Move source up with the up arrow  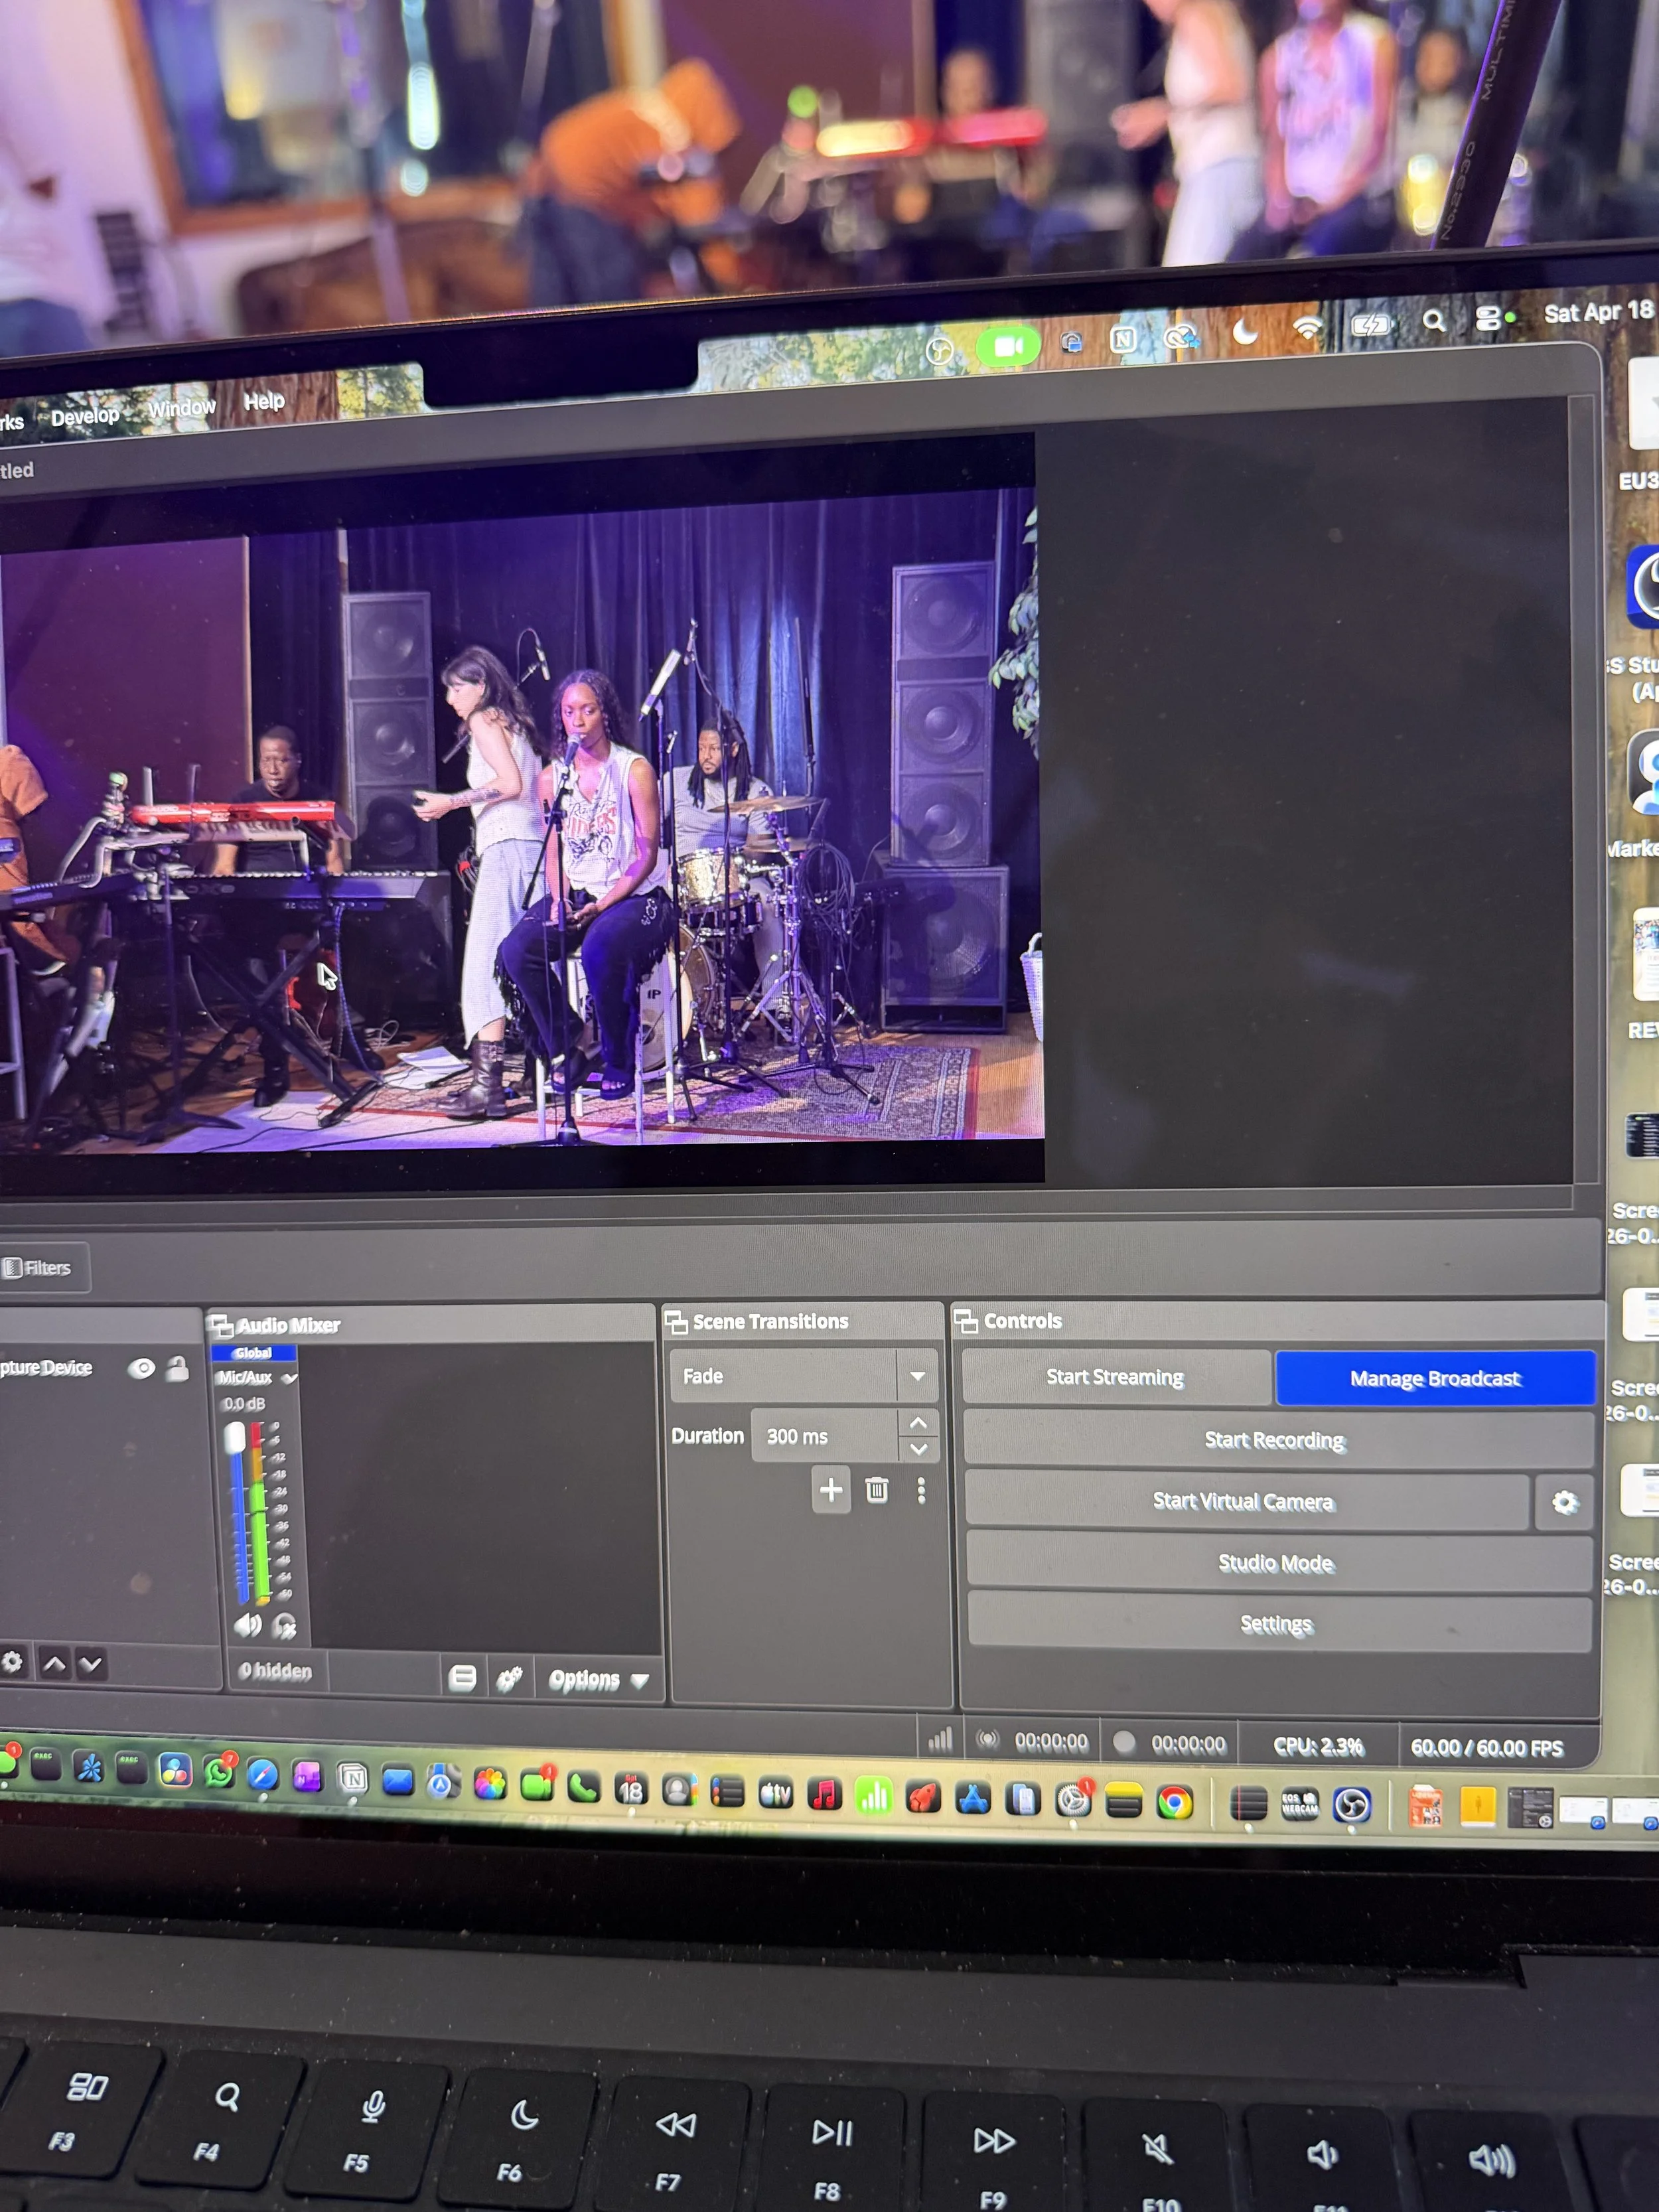click(x=55, y=1663)
